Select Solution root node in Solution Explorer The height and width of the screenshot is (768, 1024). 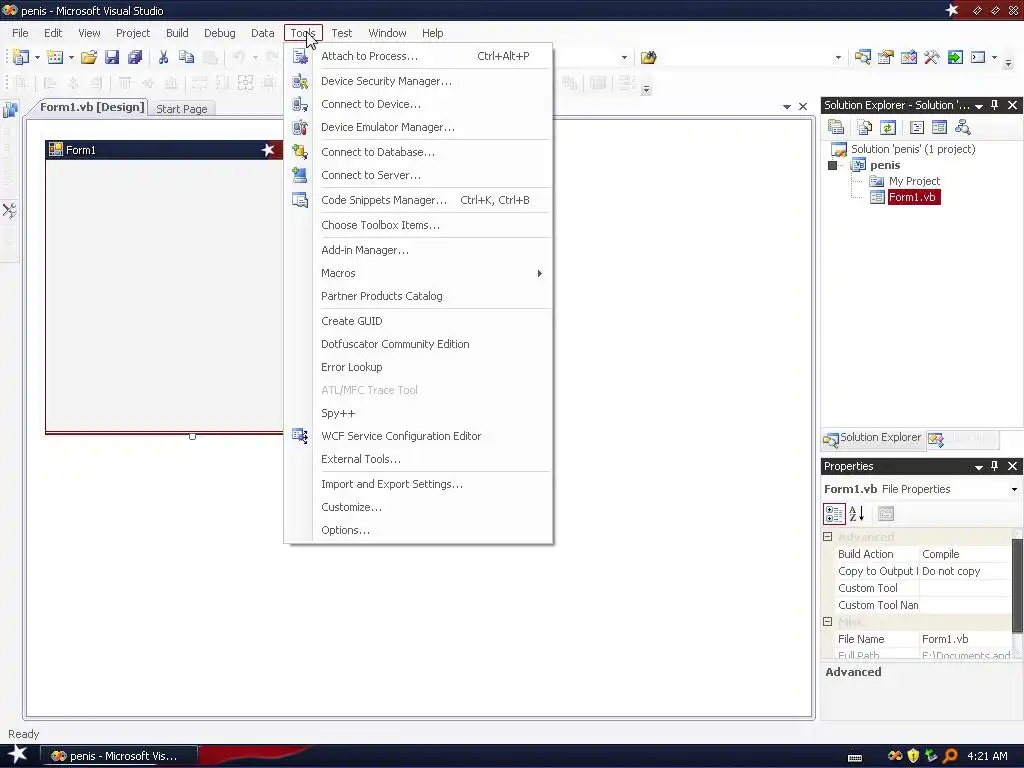tap(913, 149)
